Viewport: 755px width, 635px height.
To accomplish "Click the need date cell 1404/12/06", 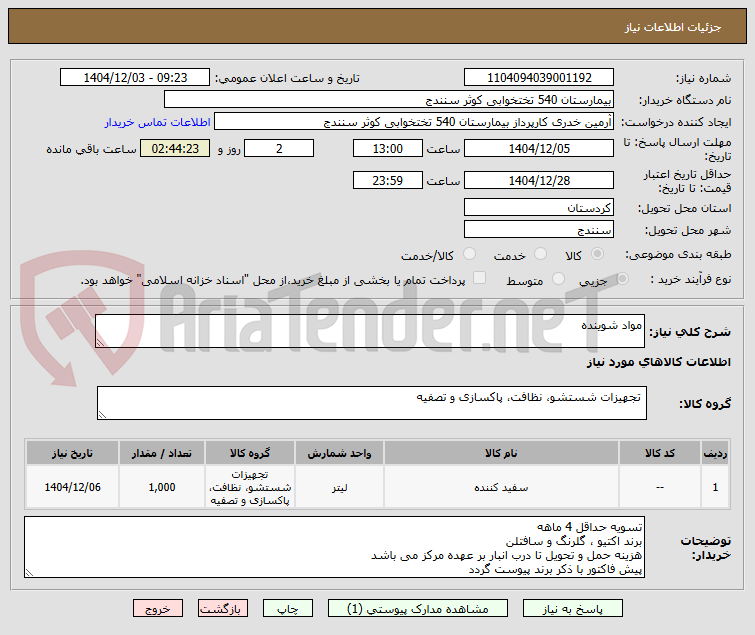I will tap(72, 487).
